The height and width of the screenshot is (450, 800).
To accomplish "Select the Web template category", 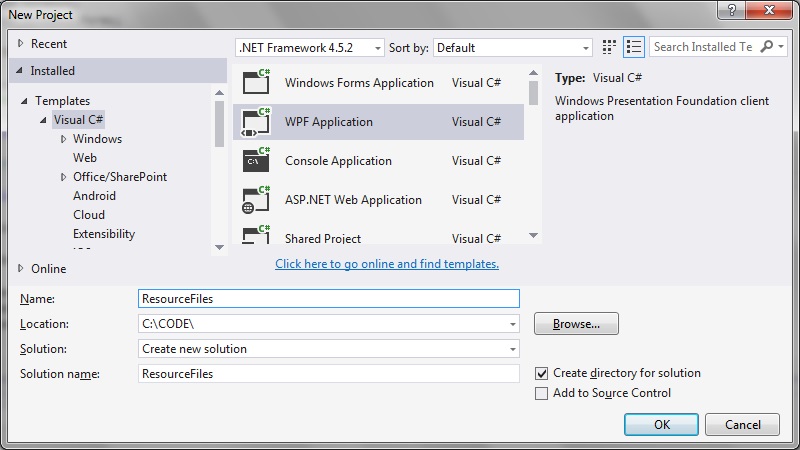I will (x=85, y=158).
